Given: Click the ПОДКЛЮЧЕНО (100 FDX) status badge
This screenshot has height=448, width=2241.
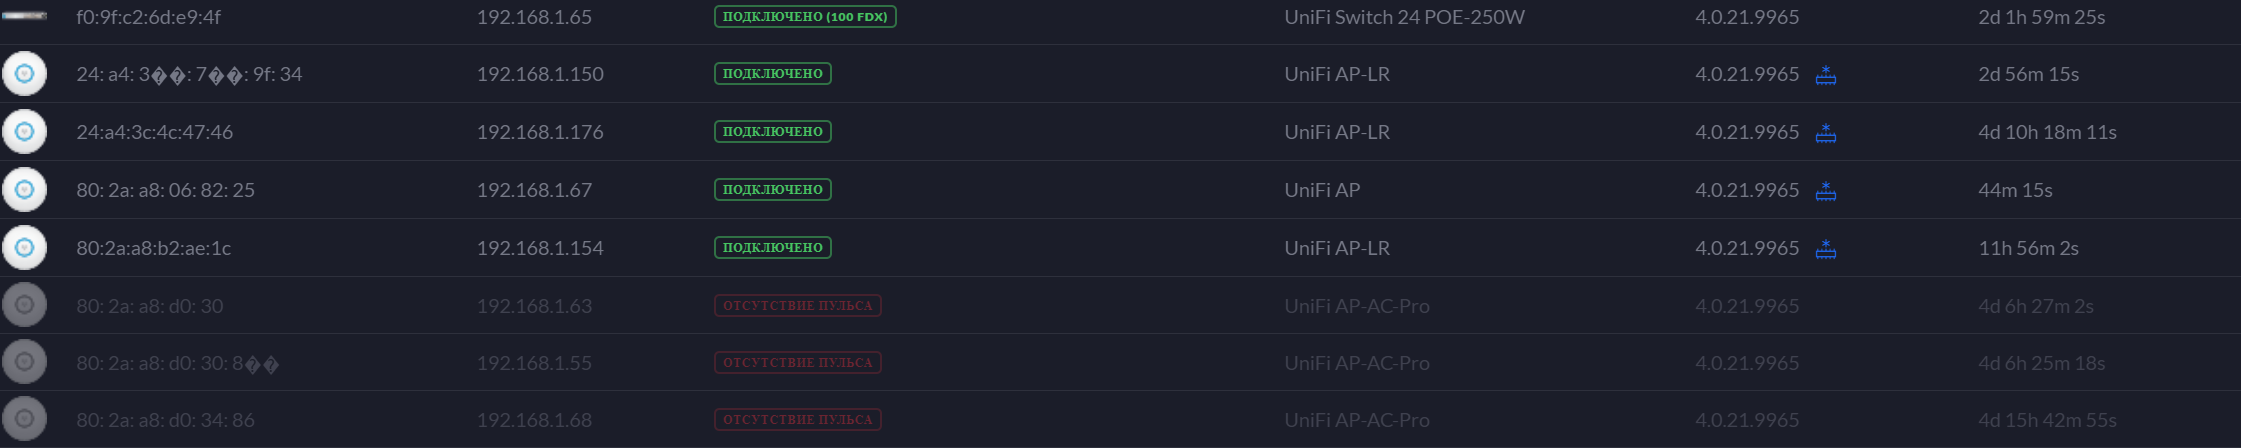Looking at the screenshot, I should click(805, 17).
